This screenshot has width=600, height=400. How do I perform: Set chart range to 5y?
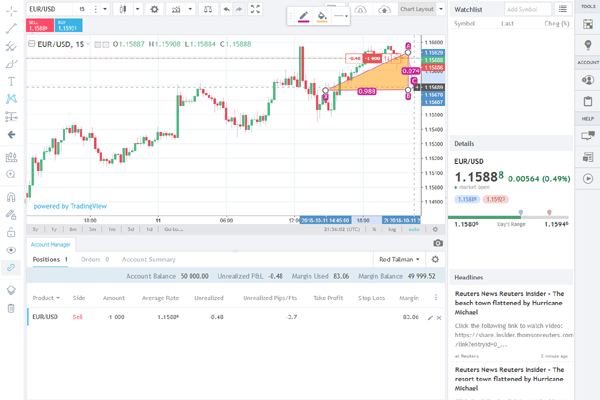[35, 229]
